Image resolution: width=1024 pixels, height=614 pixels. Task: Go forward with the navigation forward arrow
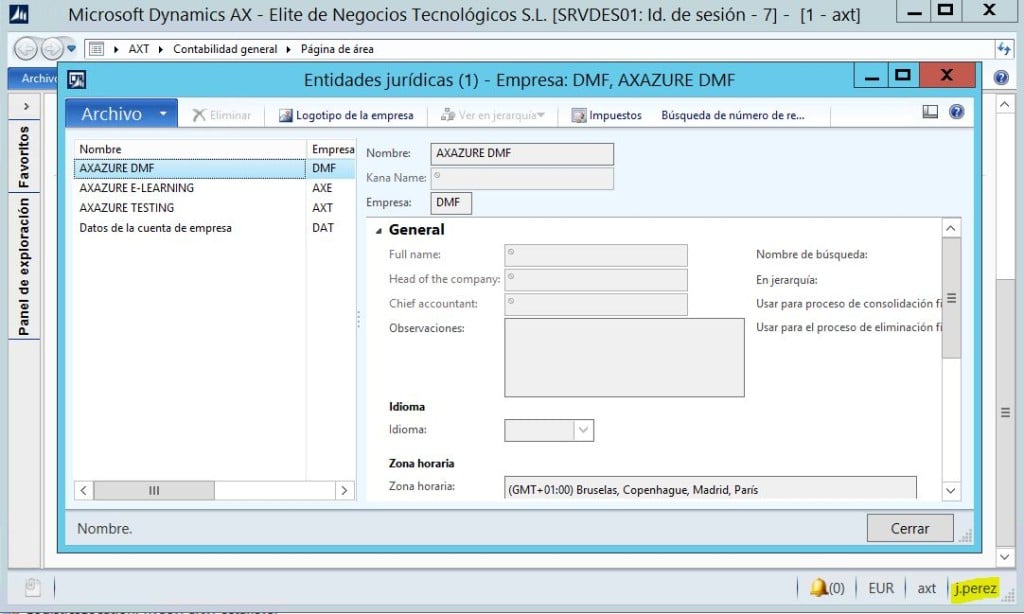[x=52, y=48]
